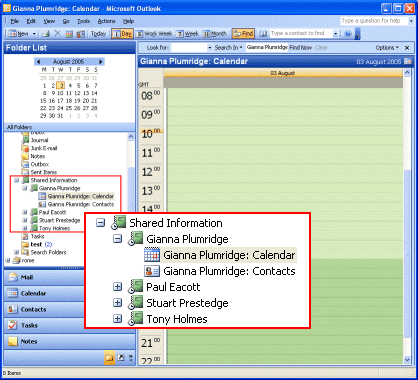Open the Mail navigation pane button
Screen dimensions: 418x380
[x=44, y=277]
